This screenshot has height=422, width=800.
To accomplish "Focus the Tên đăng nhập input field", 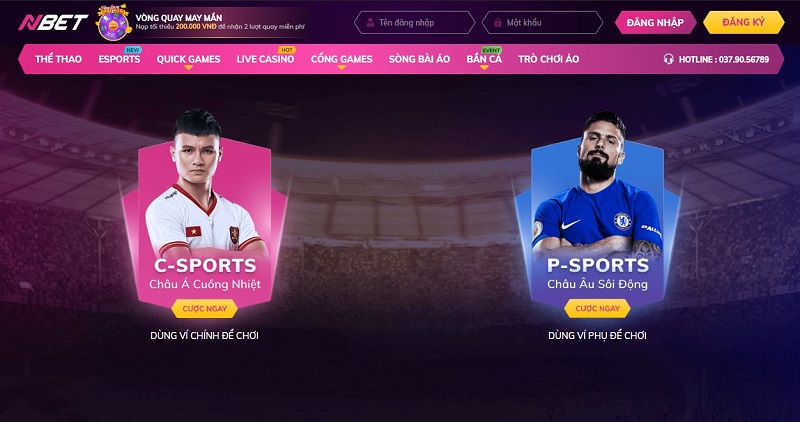I will click(414, 23).
